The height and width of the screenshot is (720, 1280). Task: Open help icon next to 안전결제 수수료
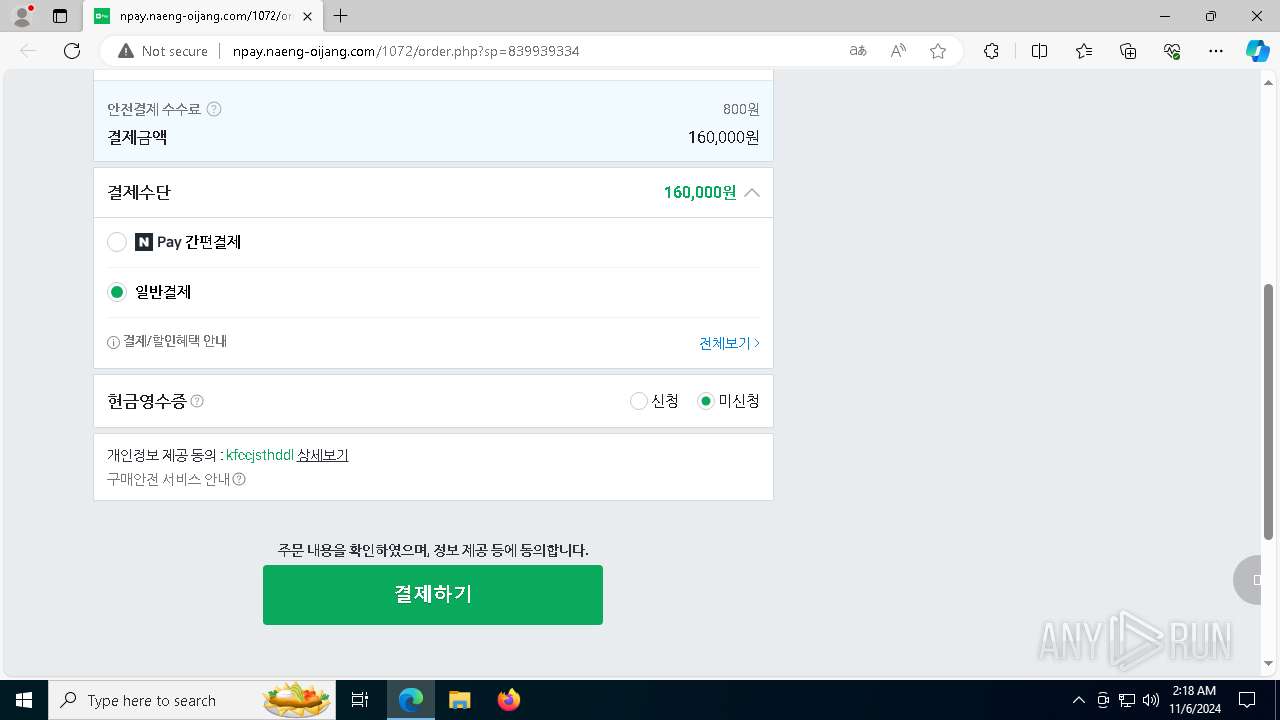(214, 109)
